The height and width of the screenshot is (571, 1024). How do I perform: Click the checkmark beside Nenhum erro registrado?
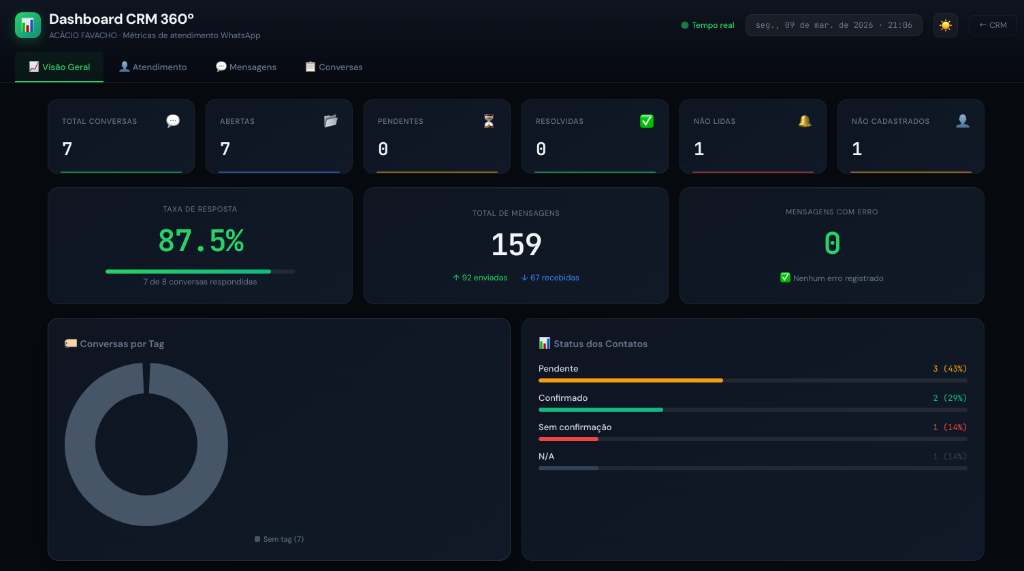tap(785, 278)
